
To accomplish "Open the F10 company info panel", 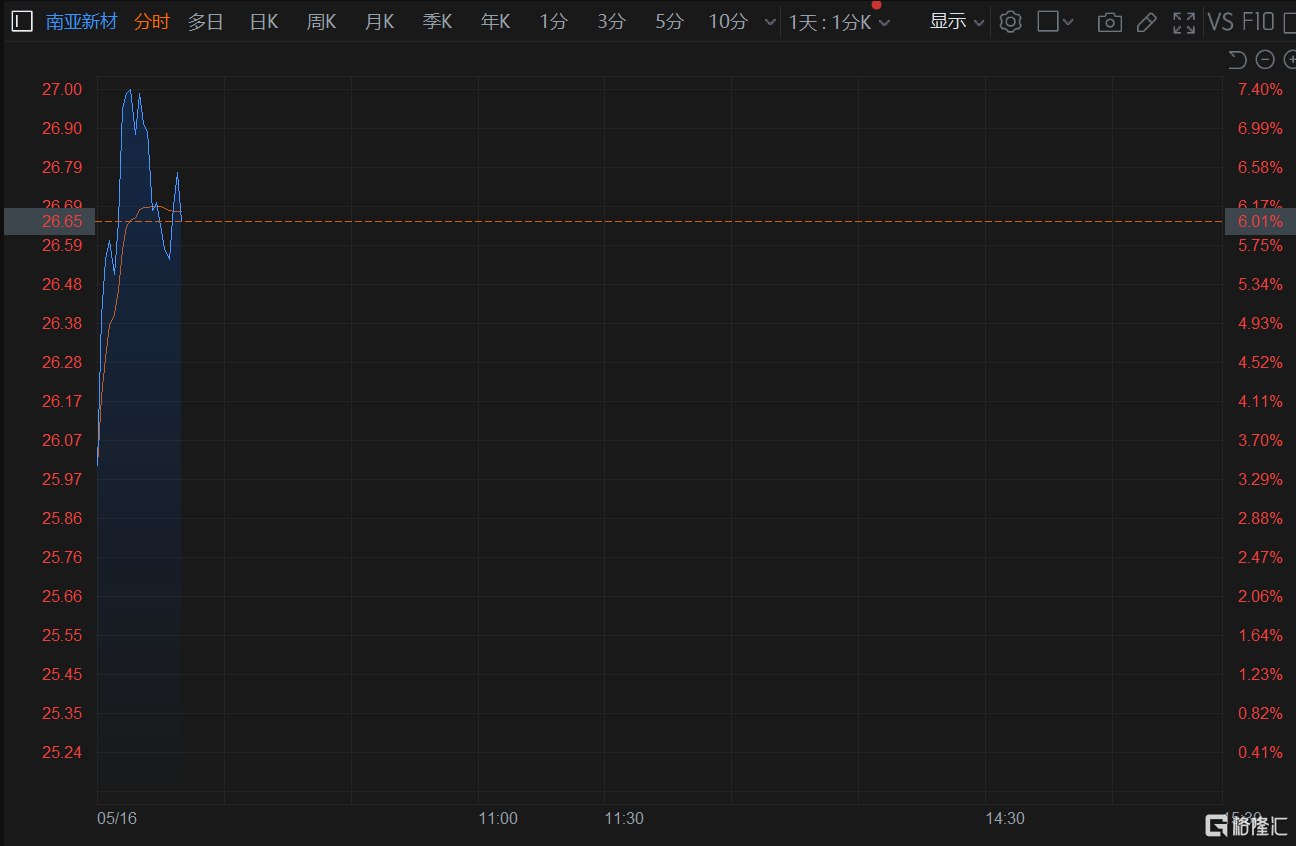I will coord(1257,21).
